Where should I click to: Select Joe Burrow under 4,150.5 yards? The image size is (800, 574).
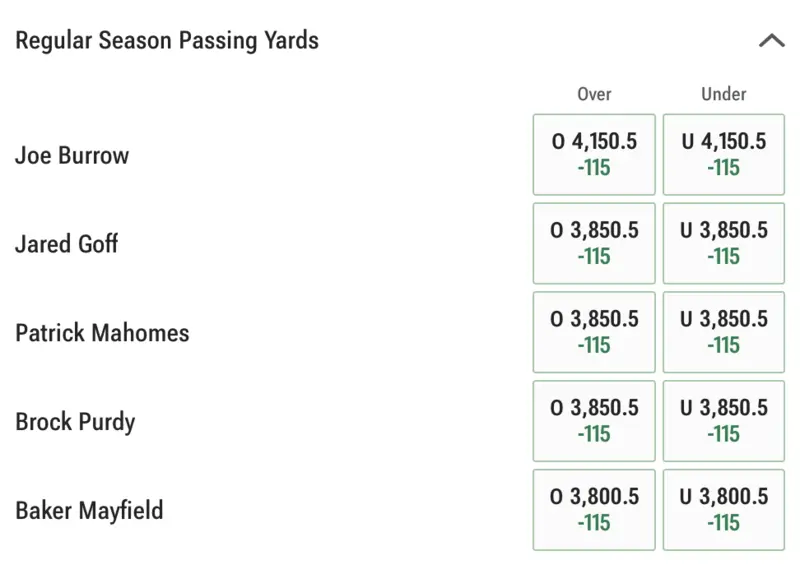[x=723, y=154]
